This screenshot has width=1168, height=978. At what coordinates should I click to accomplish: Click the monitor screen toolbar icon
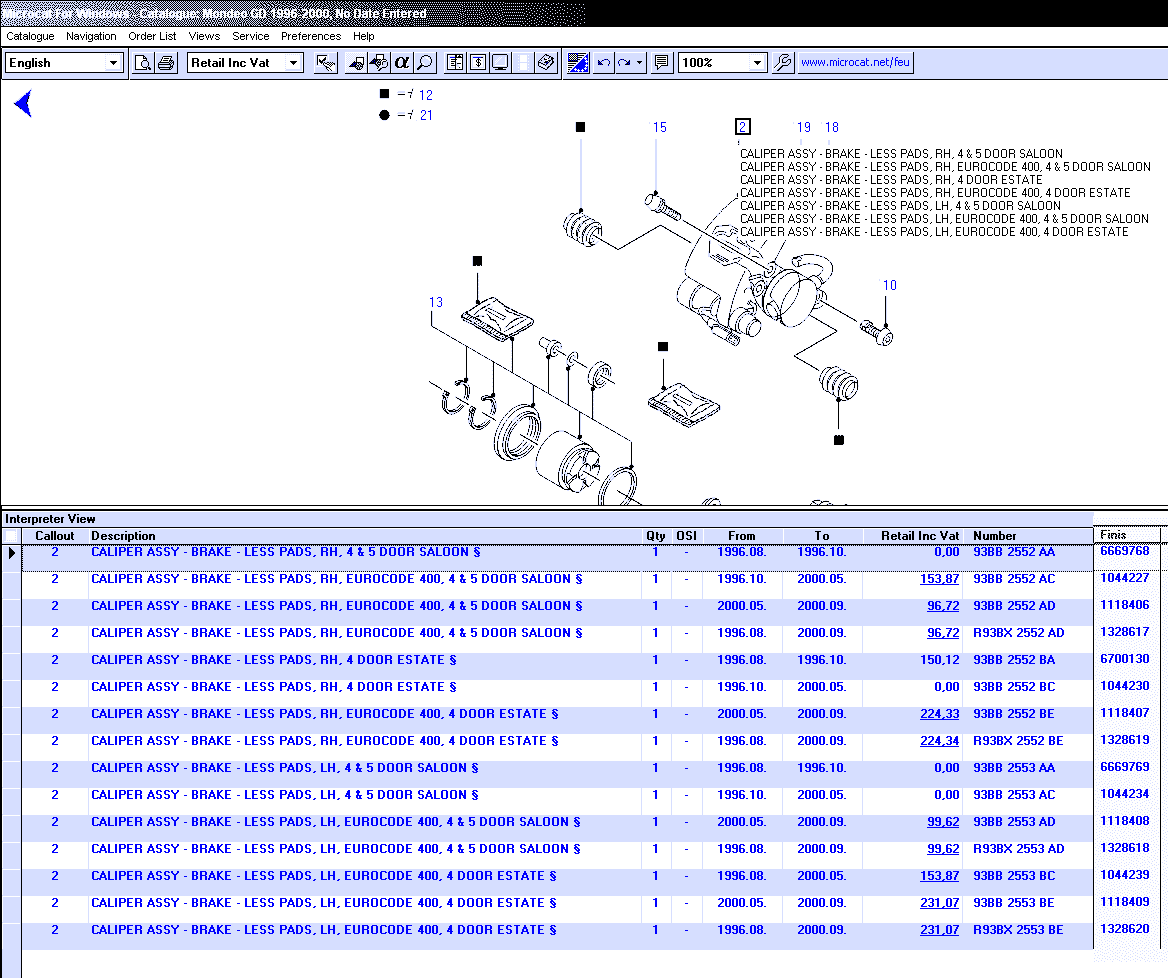coord(500,63)
